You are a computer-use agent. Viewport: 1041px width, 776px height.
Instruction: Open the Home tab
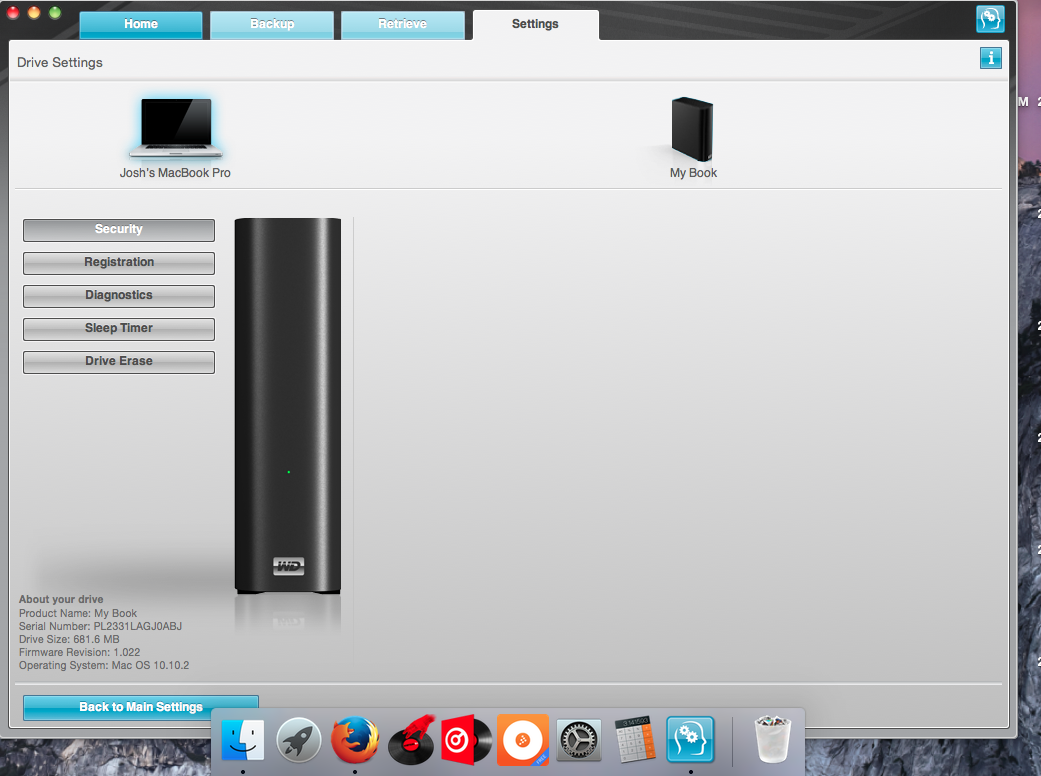coord(141,25)
